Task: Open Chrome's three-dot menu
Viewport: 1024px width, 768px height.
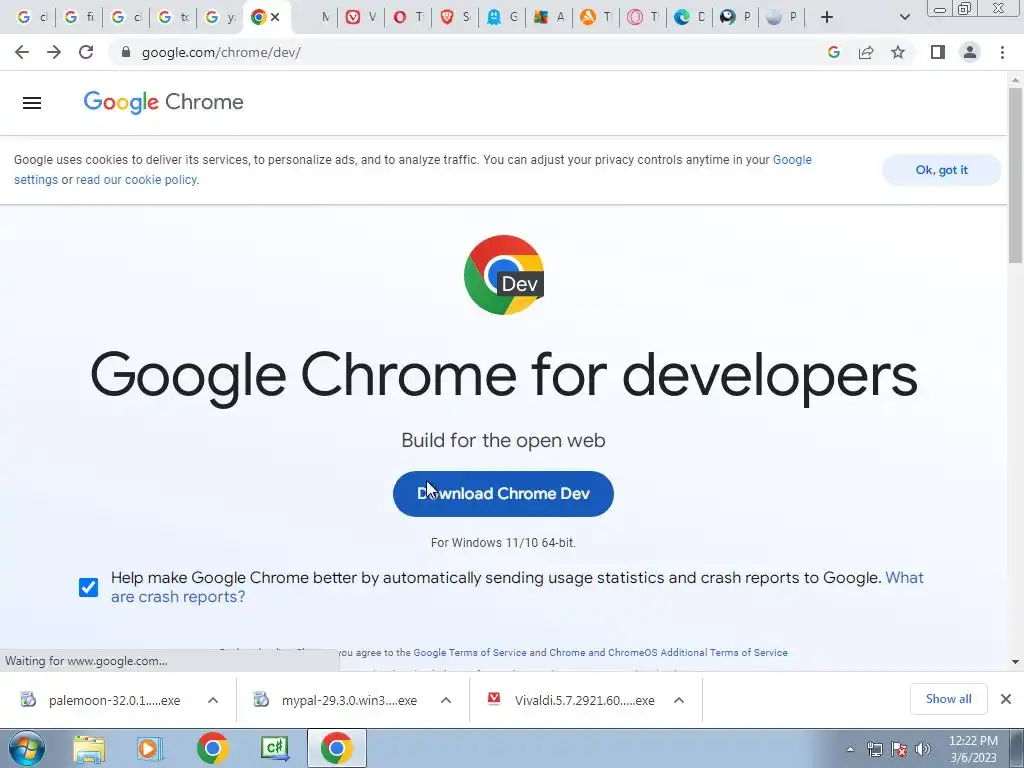Action: click(x=1002, y=52)
